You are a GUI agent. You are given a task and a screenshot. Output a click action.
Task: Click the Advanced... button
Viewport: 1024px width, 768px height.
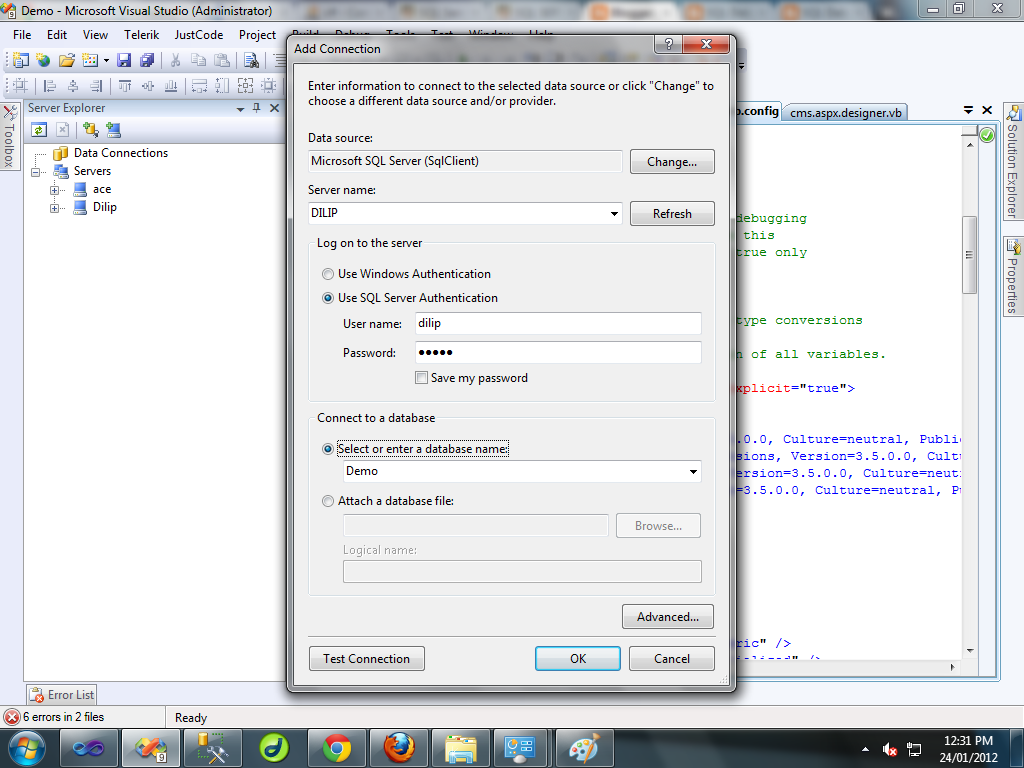point(667,616)
